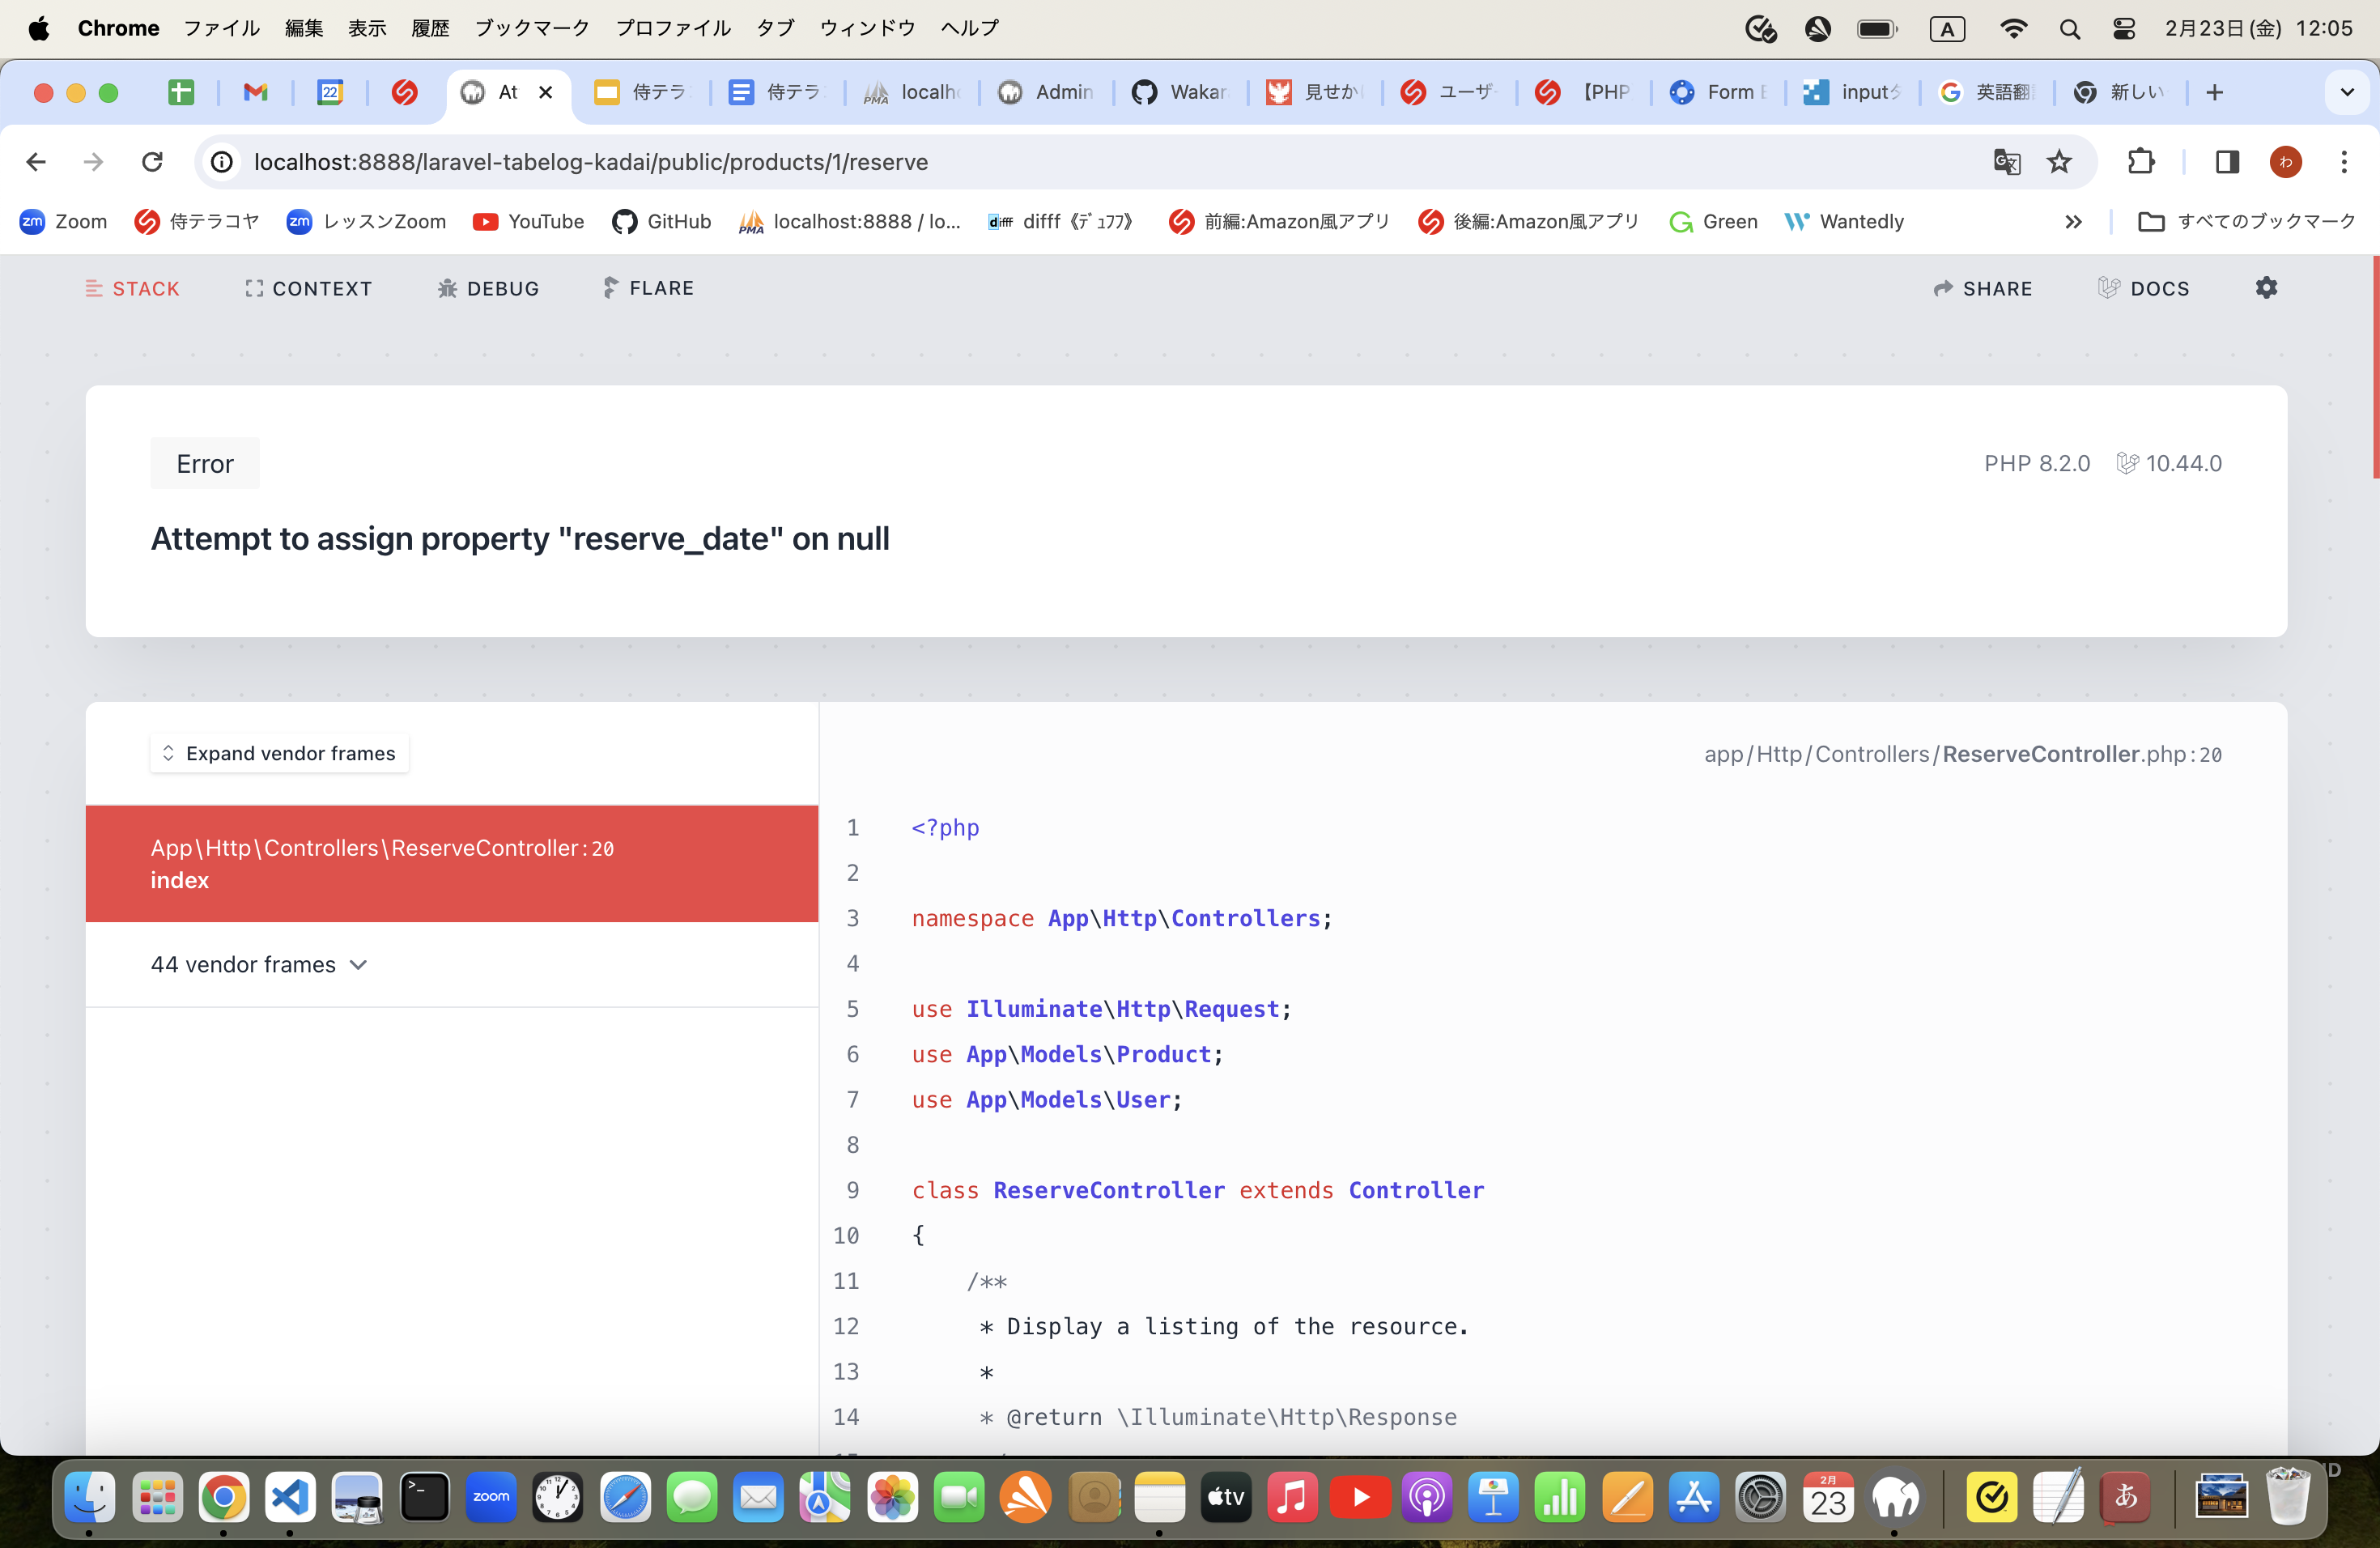The width and height of the screenshot is (2380, 1548).
Task: Open the bookmarks overflow chevron
Action: (2074, 221)
